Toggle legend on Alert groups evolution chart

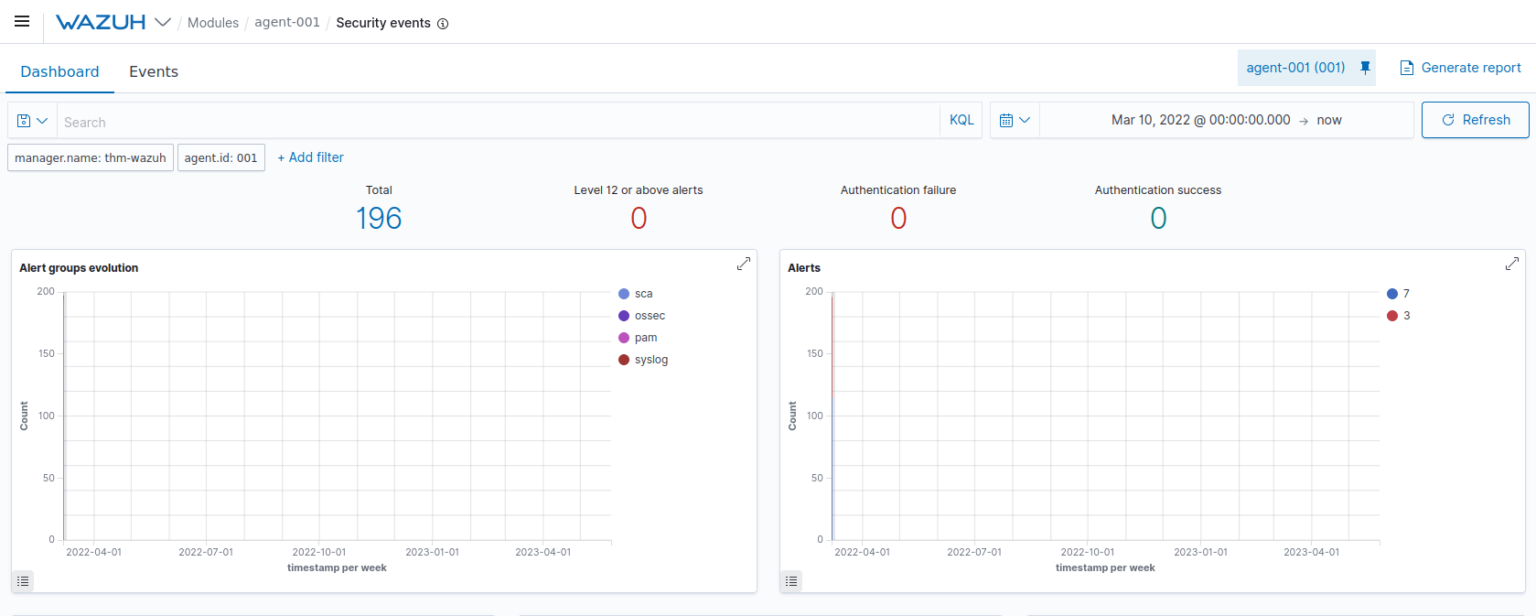point(24,580)
